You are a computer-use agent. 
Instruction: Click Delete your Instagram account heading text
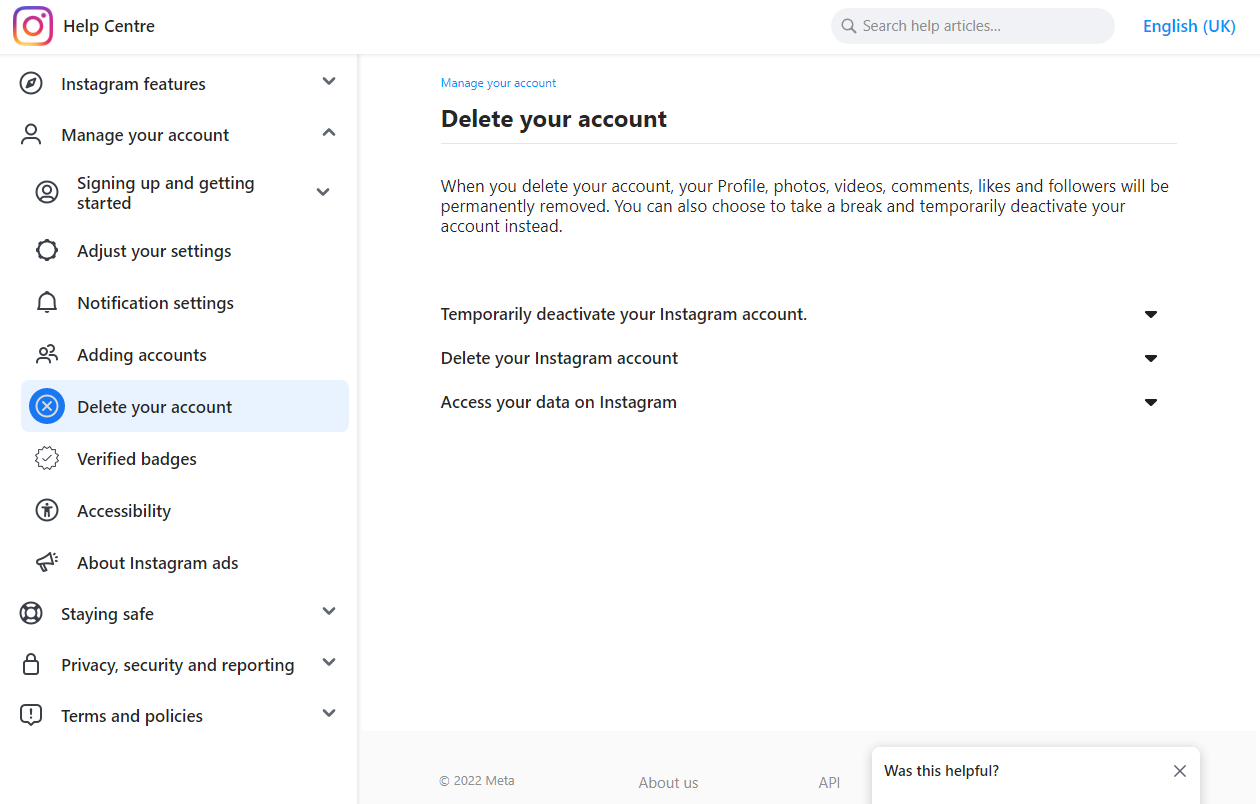559,358
